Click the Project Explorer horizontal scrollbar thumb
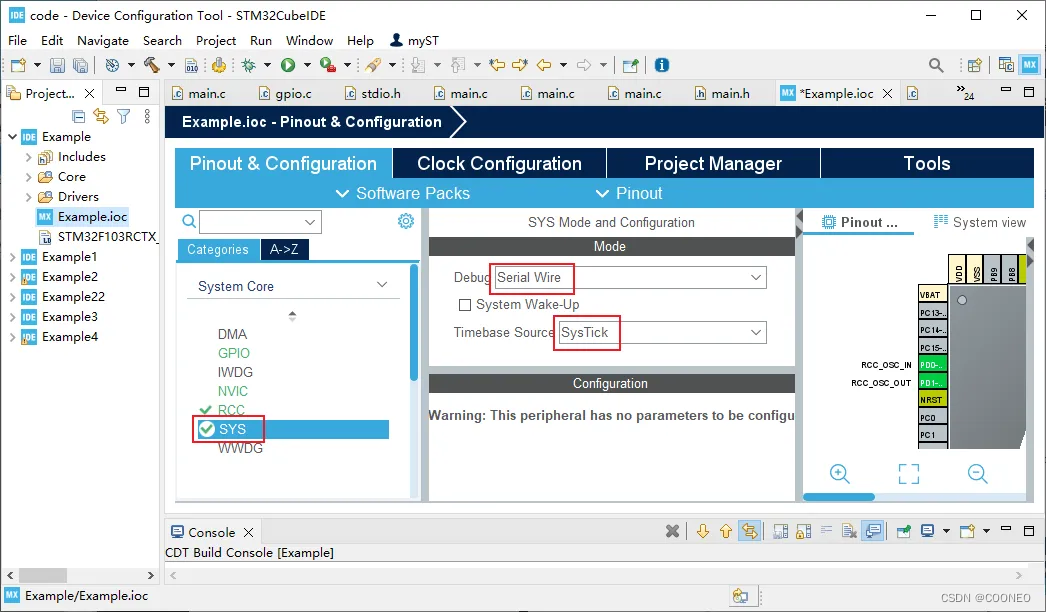Screen dimensions: 1046x612 [x=43, y=575]
